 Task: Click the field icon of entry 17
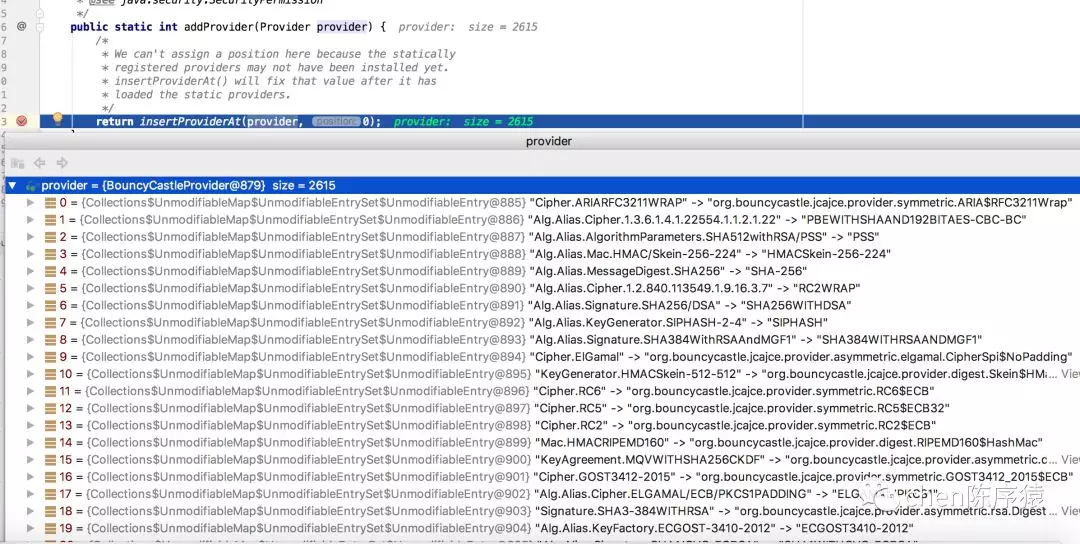[x=50, y=494]
